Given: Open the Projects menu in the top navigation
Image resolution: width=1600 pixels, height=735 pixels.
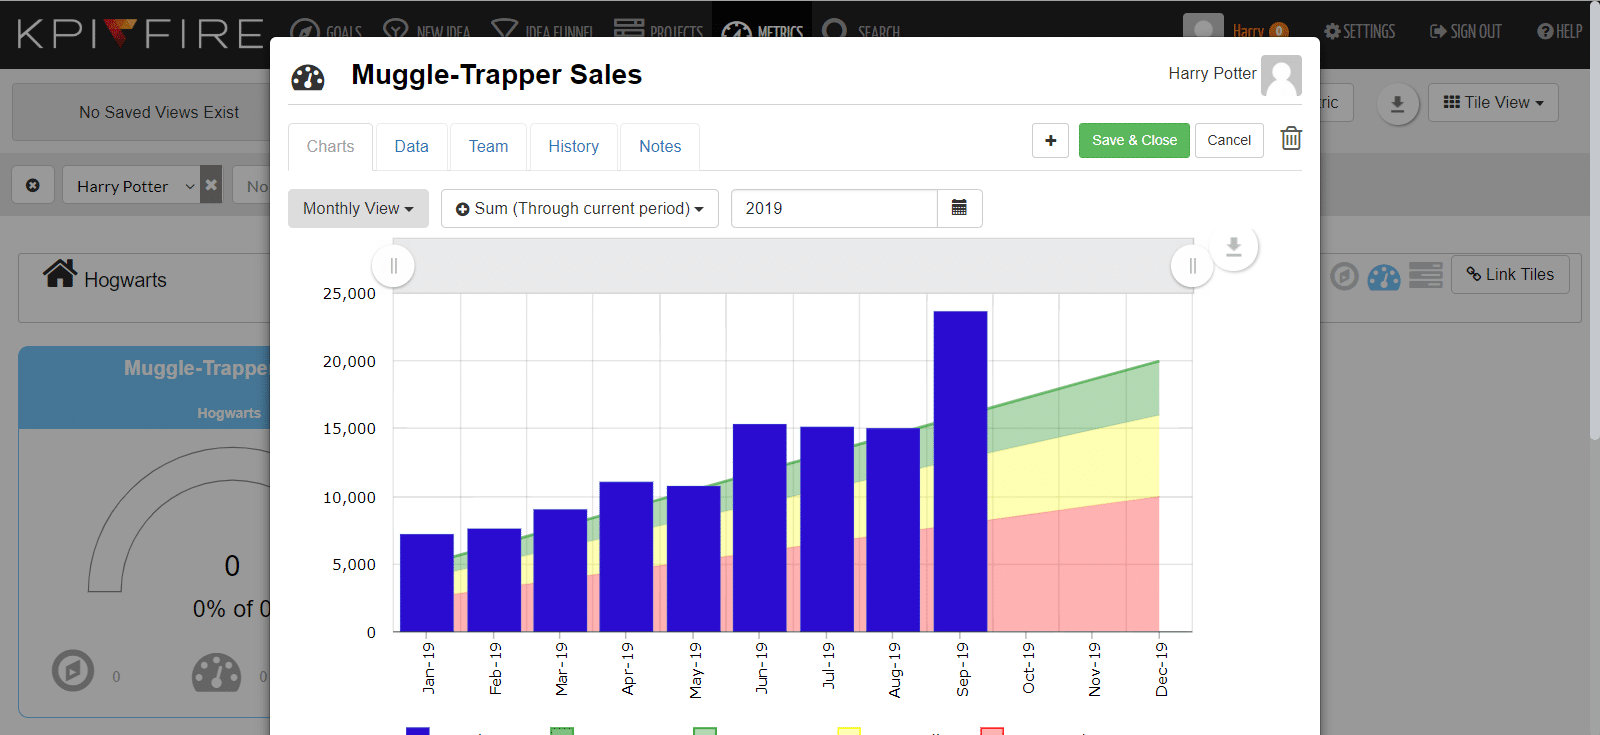Looking at the screenshot, I should coord(658,31).
